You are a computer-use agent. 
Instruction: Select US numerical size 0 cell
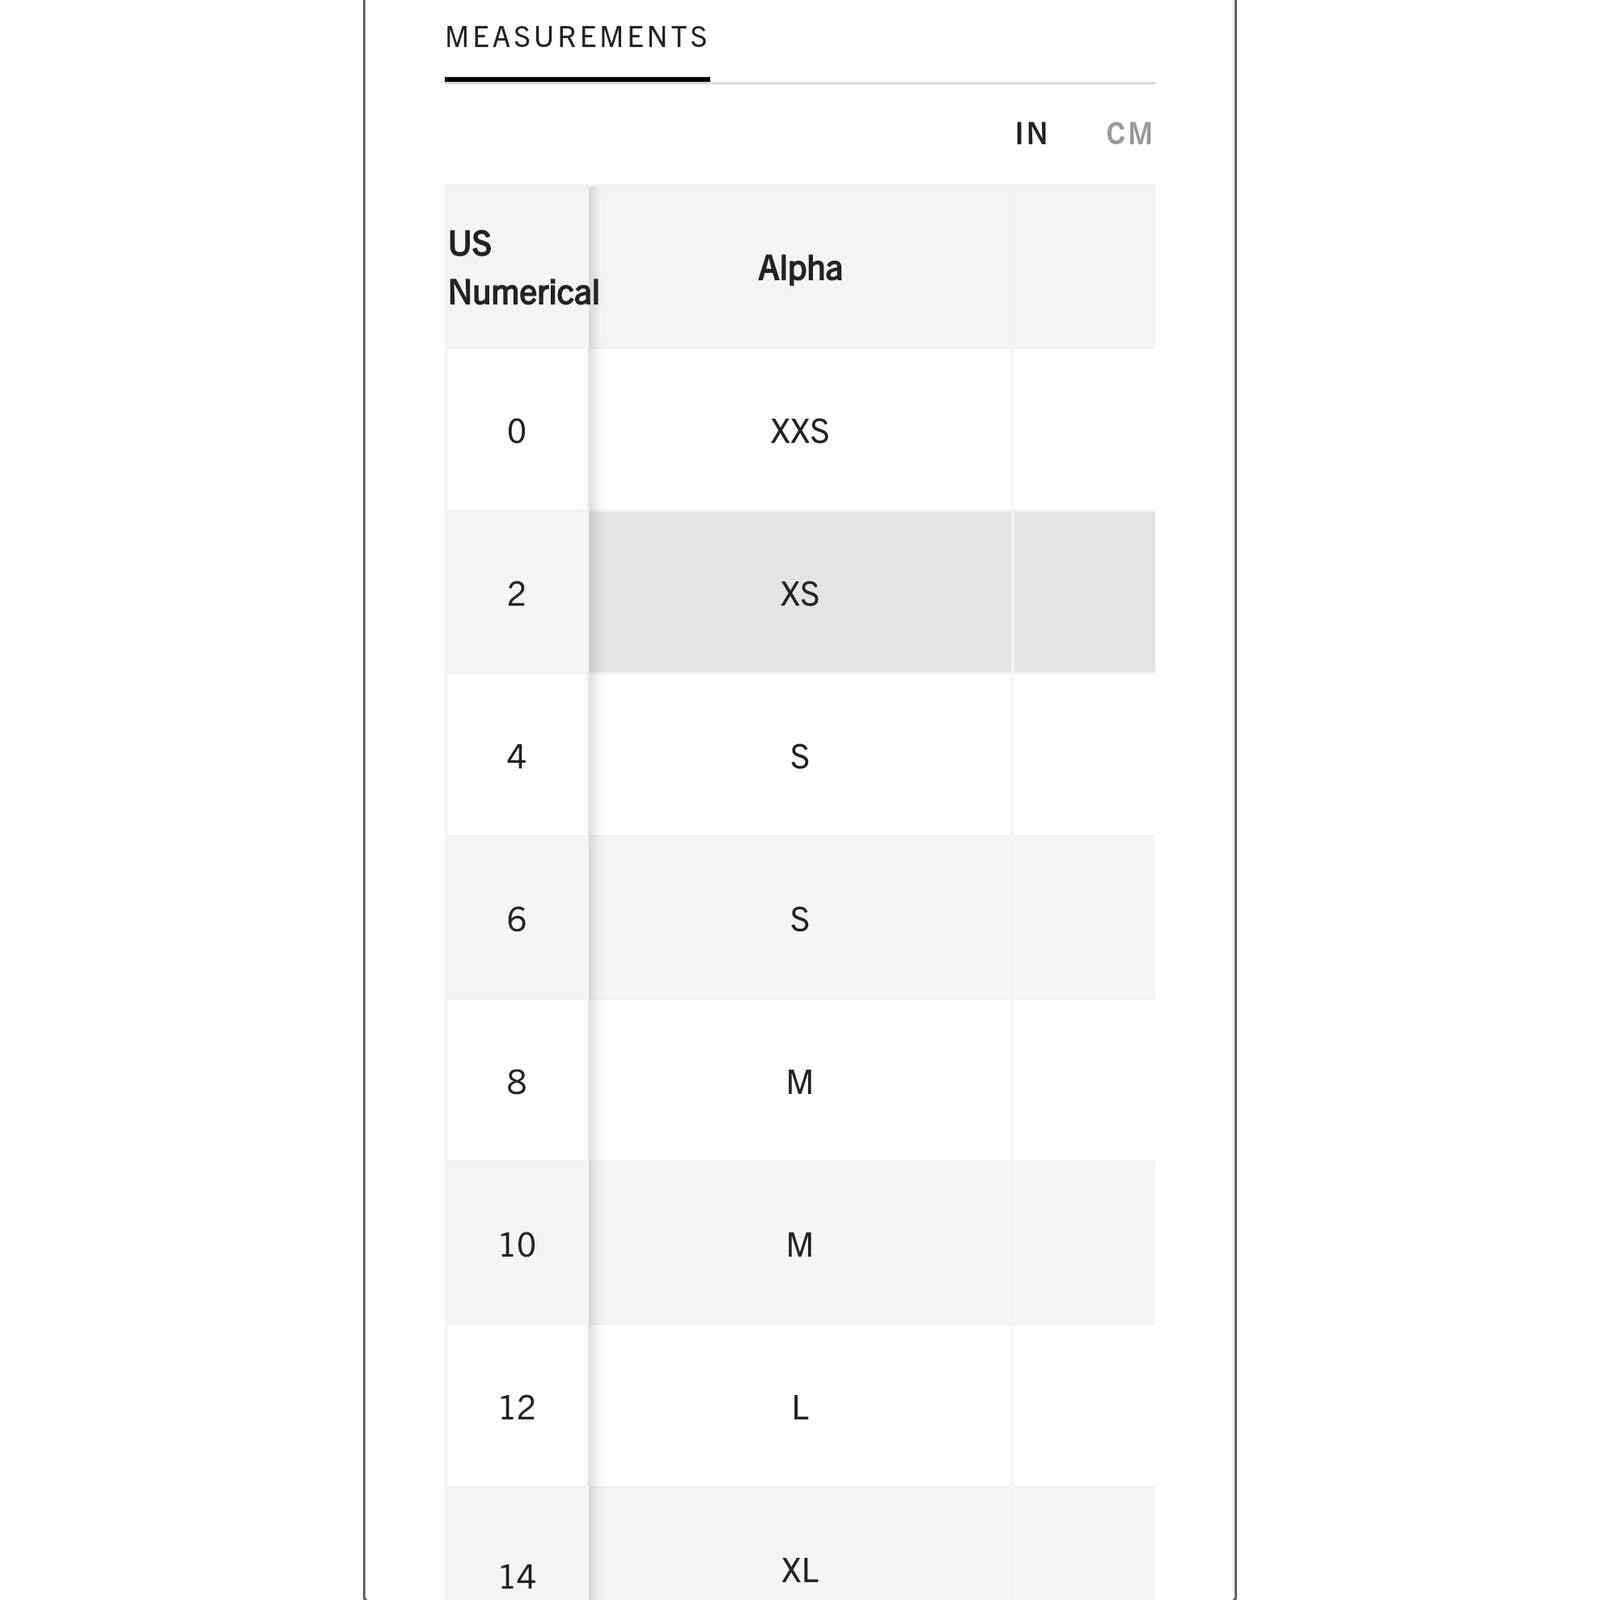click(x=516, y=431)
